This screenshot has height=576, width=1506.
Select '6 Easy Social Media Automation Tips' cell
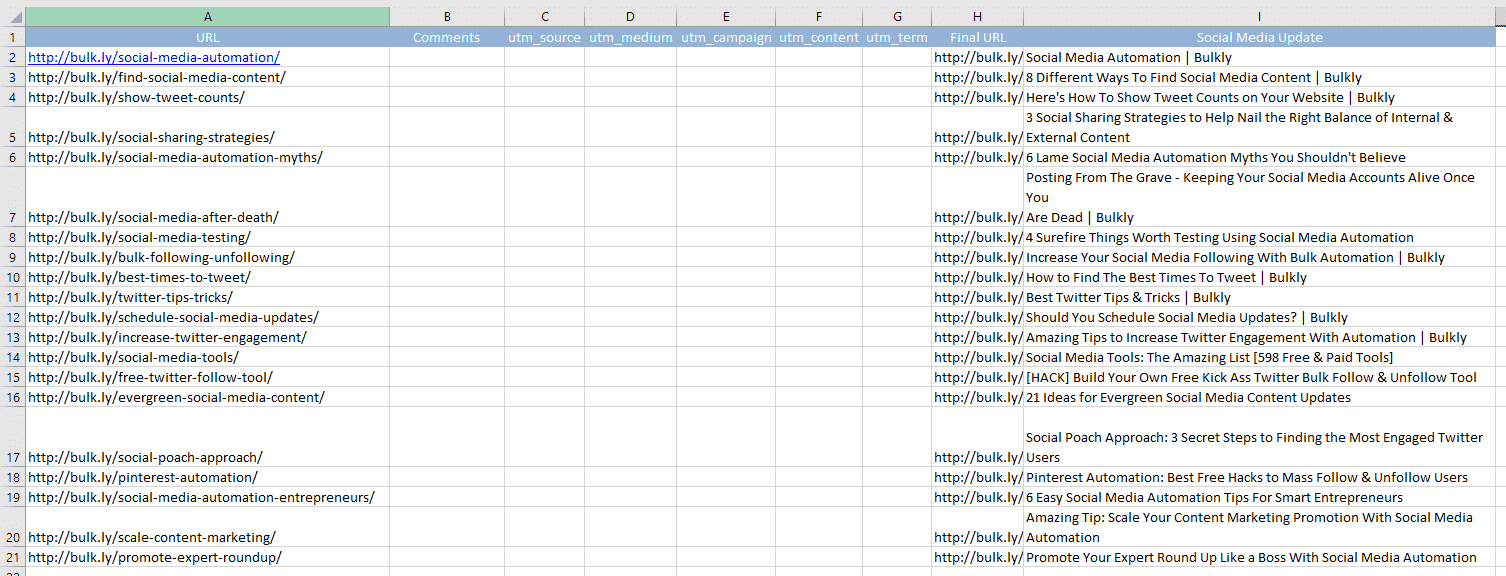coord(1259,497)
